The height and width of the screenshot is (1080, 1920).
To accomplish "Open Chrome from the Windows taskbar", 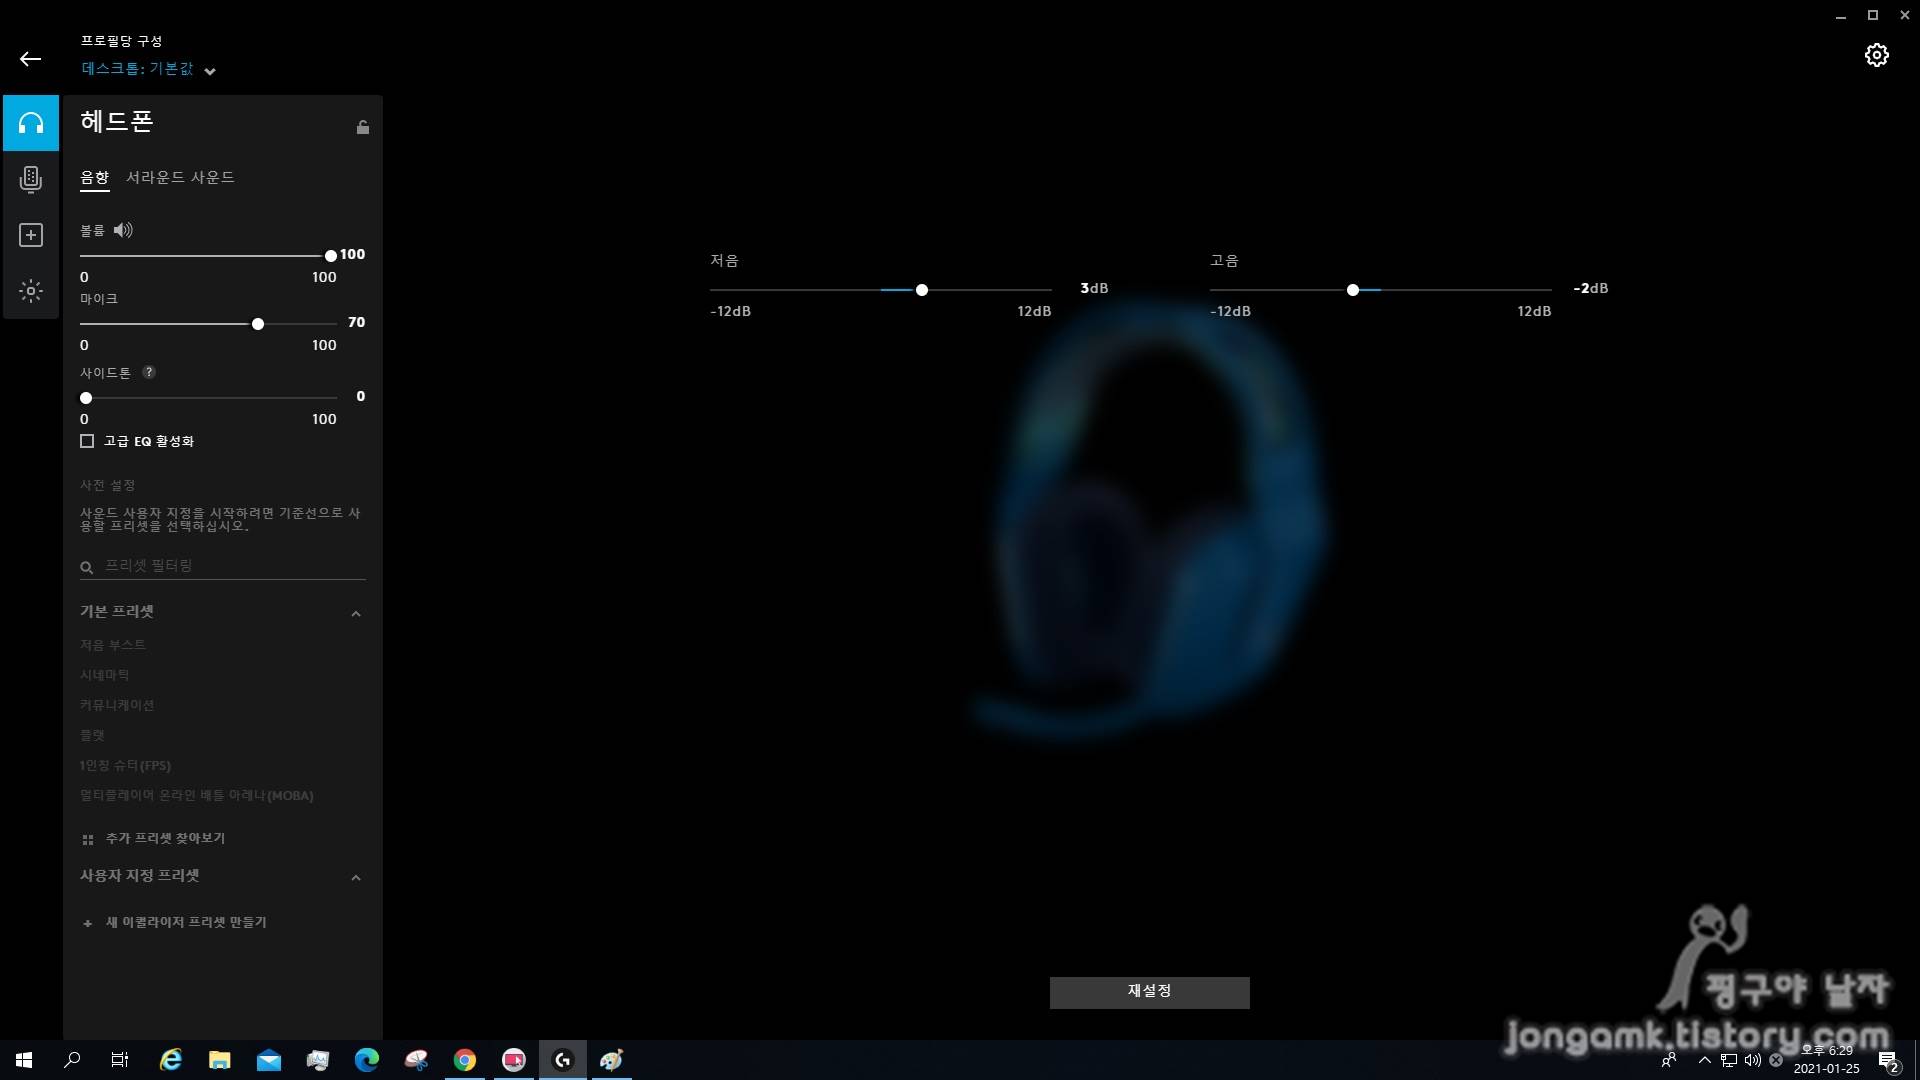I will 465,1060.
